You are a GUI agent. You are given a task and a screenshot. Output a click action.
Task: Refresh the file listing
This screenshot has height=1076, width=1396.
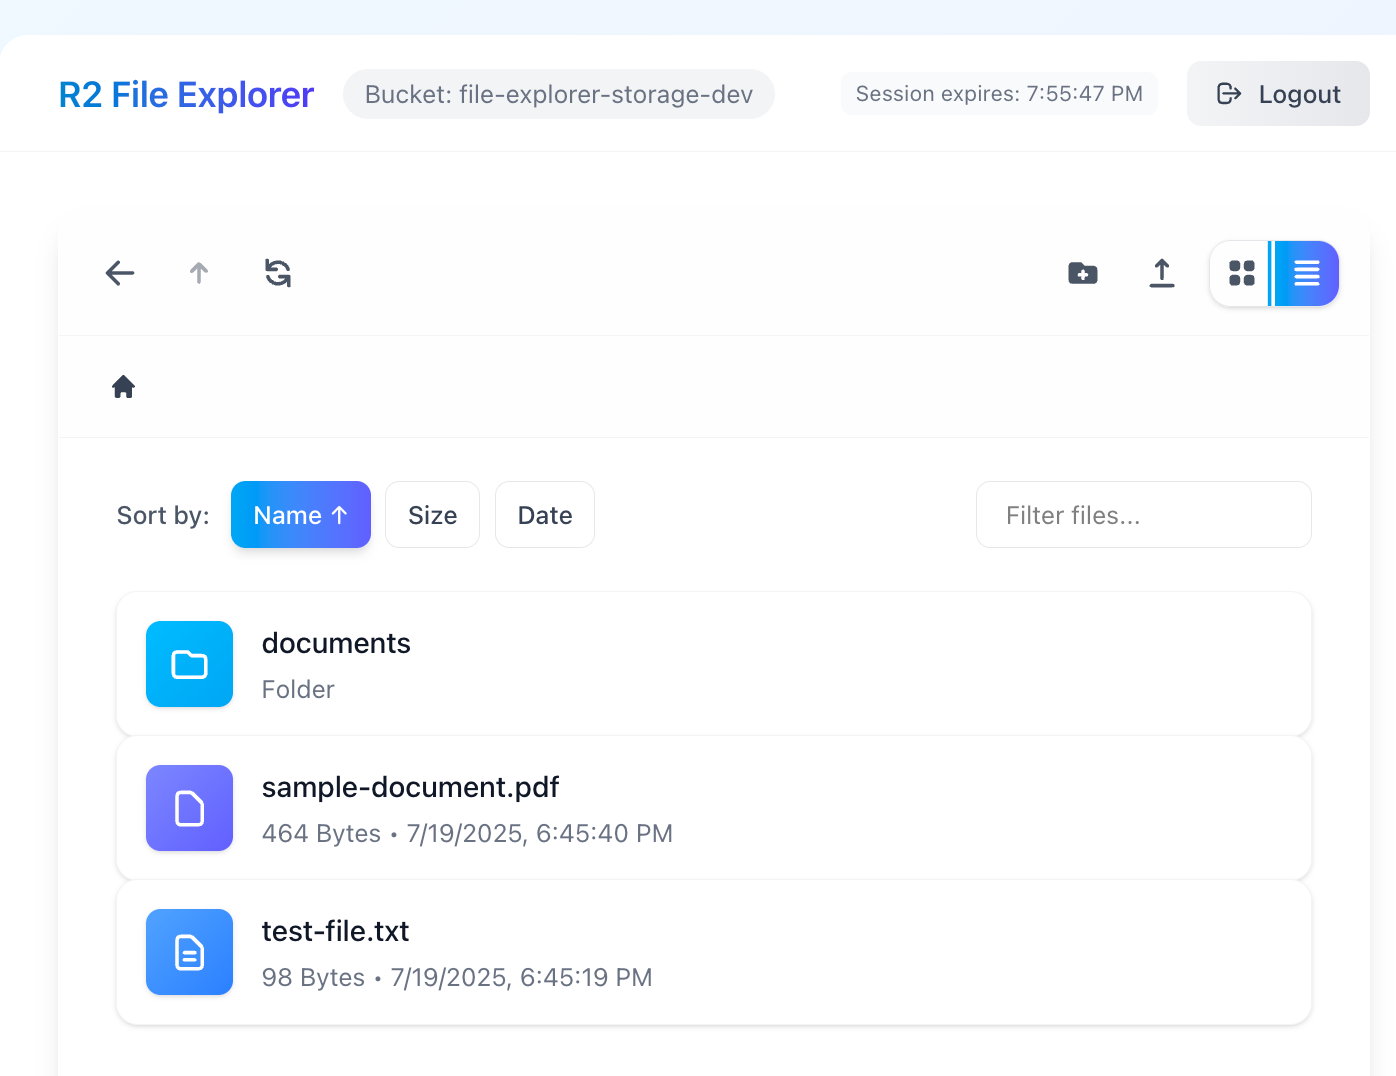(278, 273)
